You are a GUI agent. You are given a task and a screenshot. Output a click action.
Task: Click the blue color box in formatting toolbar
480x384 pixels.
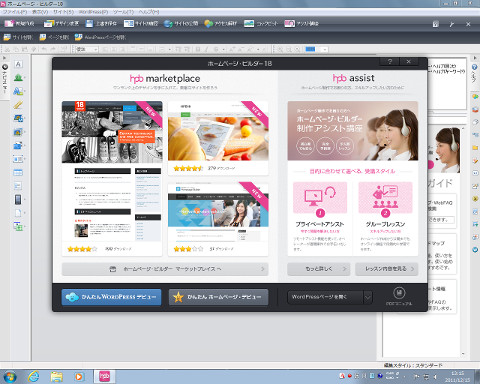[x=310, y=49]
